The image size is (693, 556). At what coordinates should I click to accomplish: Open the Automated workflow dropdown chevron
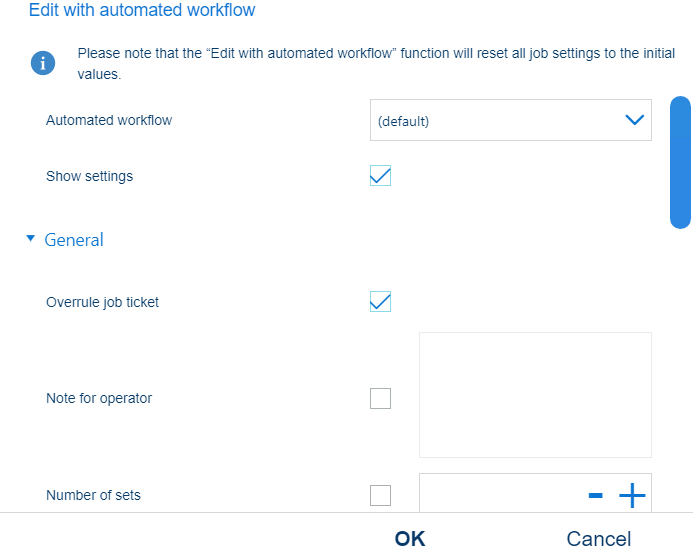634,120
